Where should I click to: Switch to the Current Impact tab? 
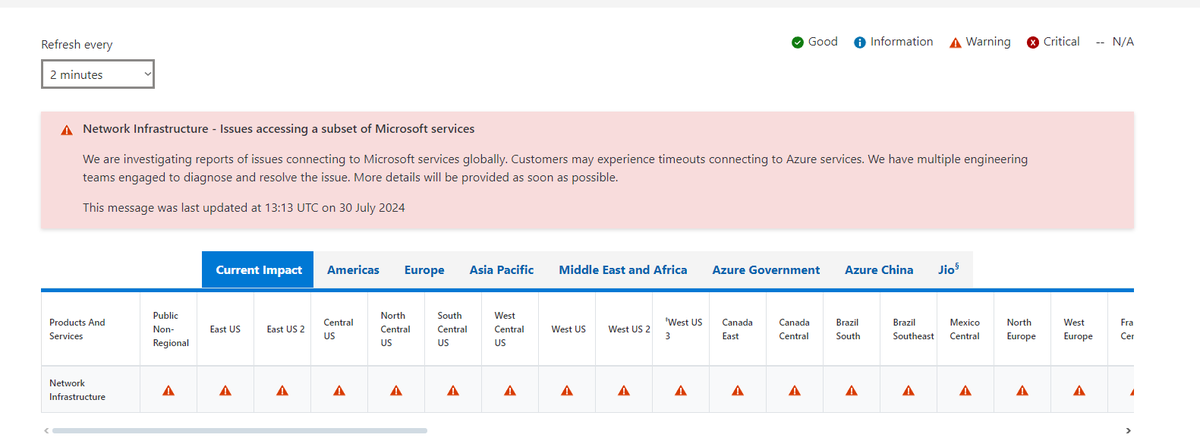click(x=258, y=270)
